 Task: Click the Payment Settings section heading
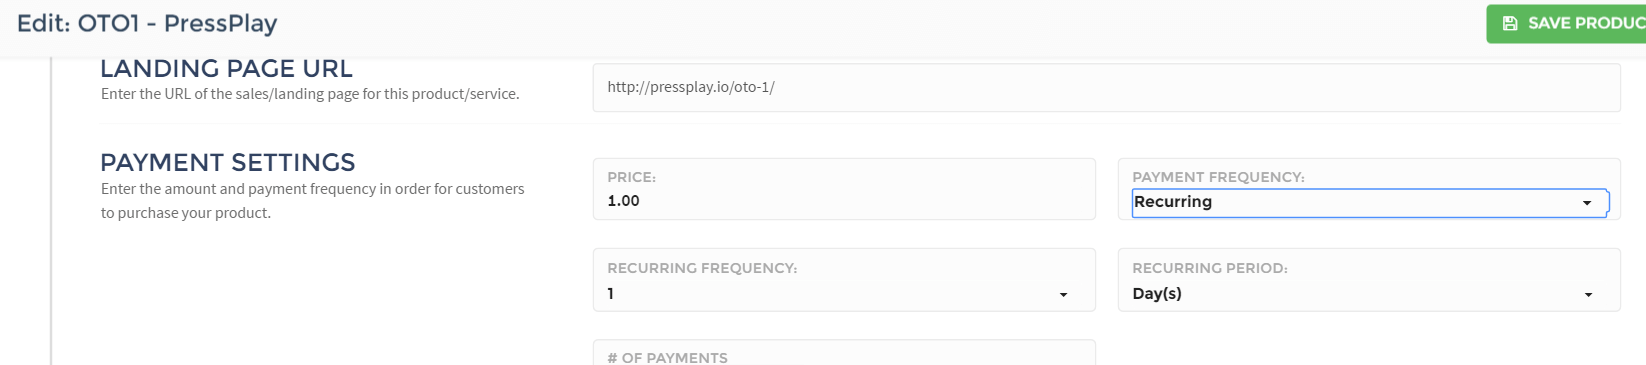click(x=228, y=162)
